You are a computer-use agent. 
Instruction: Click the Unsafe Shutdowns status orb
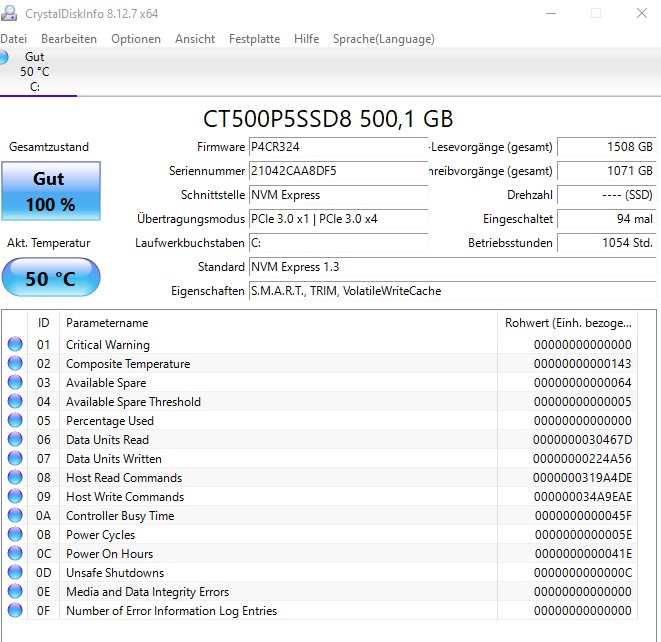[x=15, y=572]
